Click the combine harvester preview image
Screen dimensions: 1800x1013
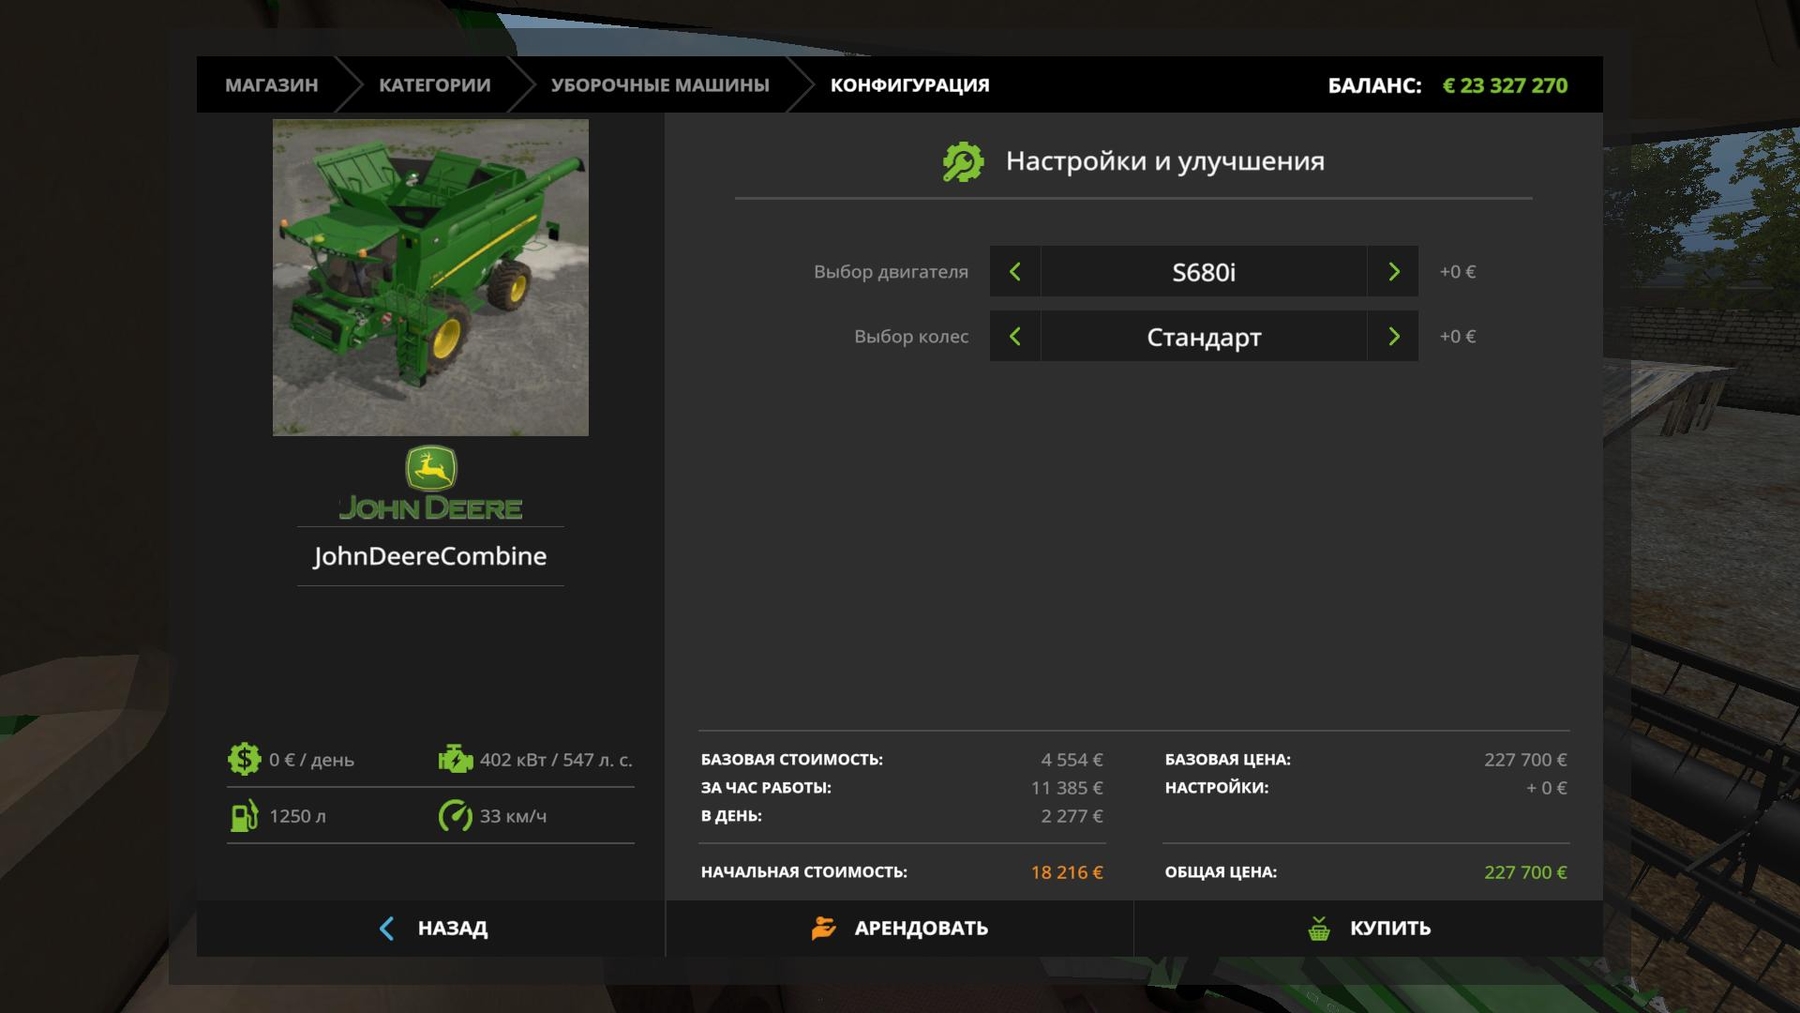(x=430, y=278)
